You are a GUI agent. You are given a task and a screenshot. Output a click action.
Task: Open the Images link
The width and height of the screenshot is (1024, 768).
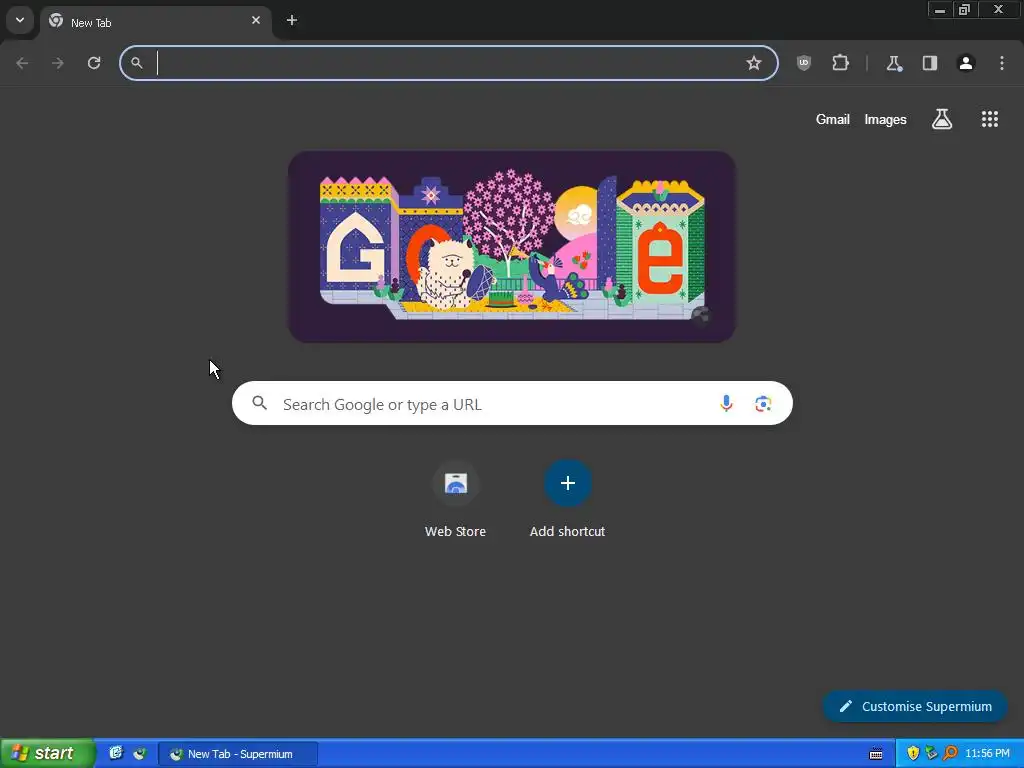pos(885,120)
